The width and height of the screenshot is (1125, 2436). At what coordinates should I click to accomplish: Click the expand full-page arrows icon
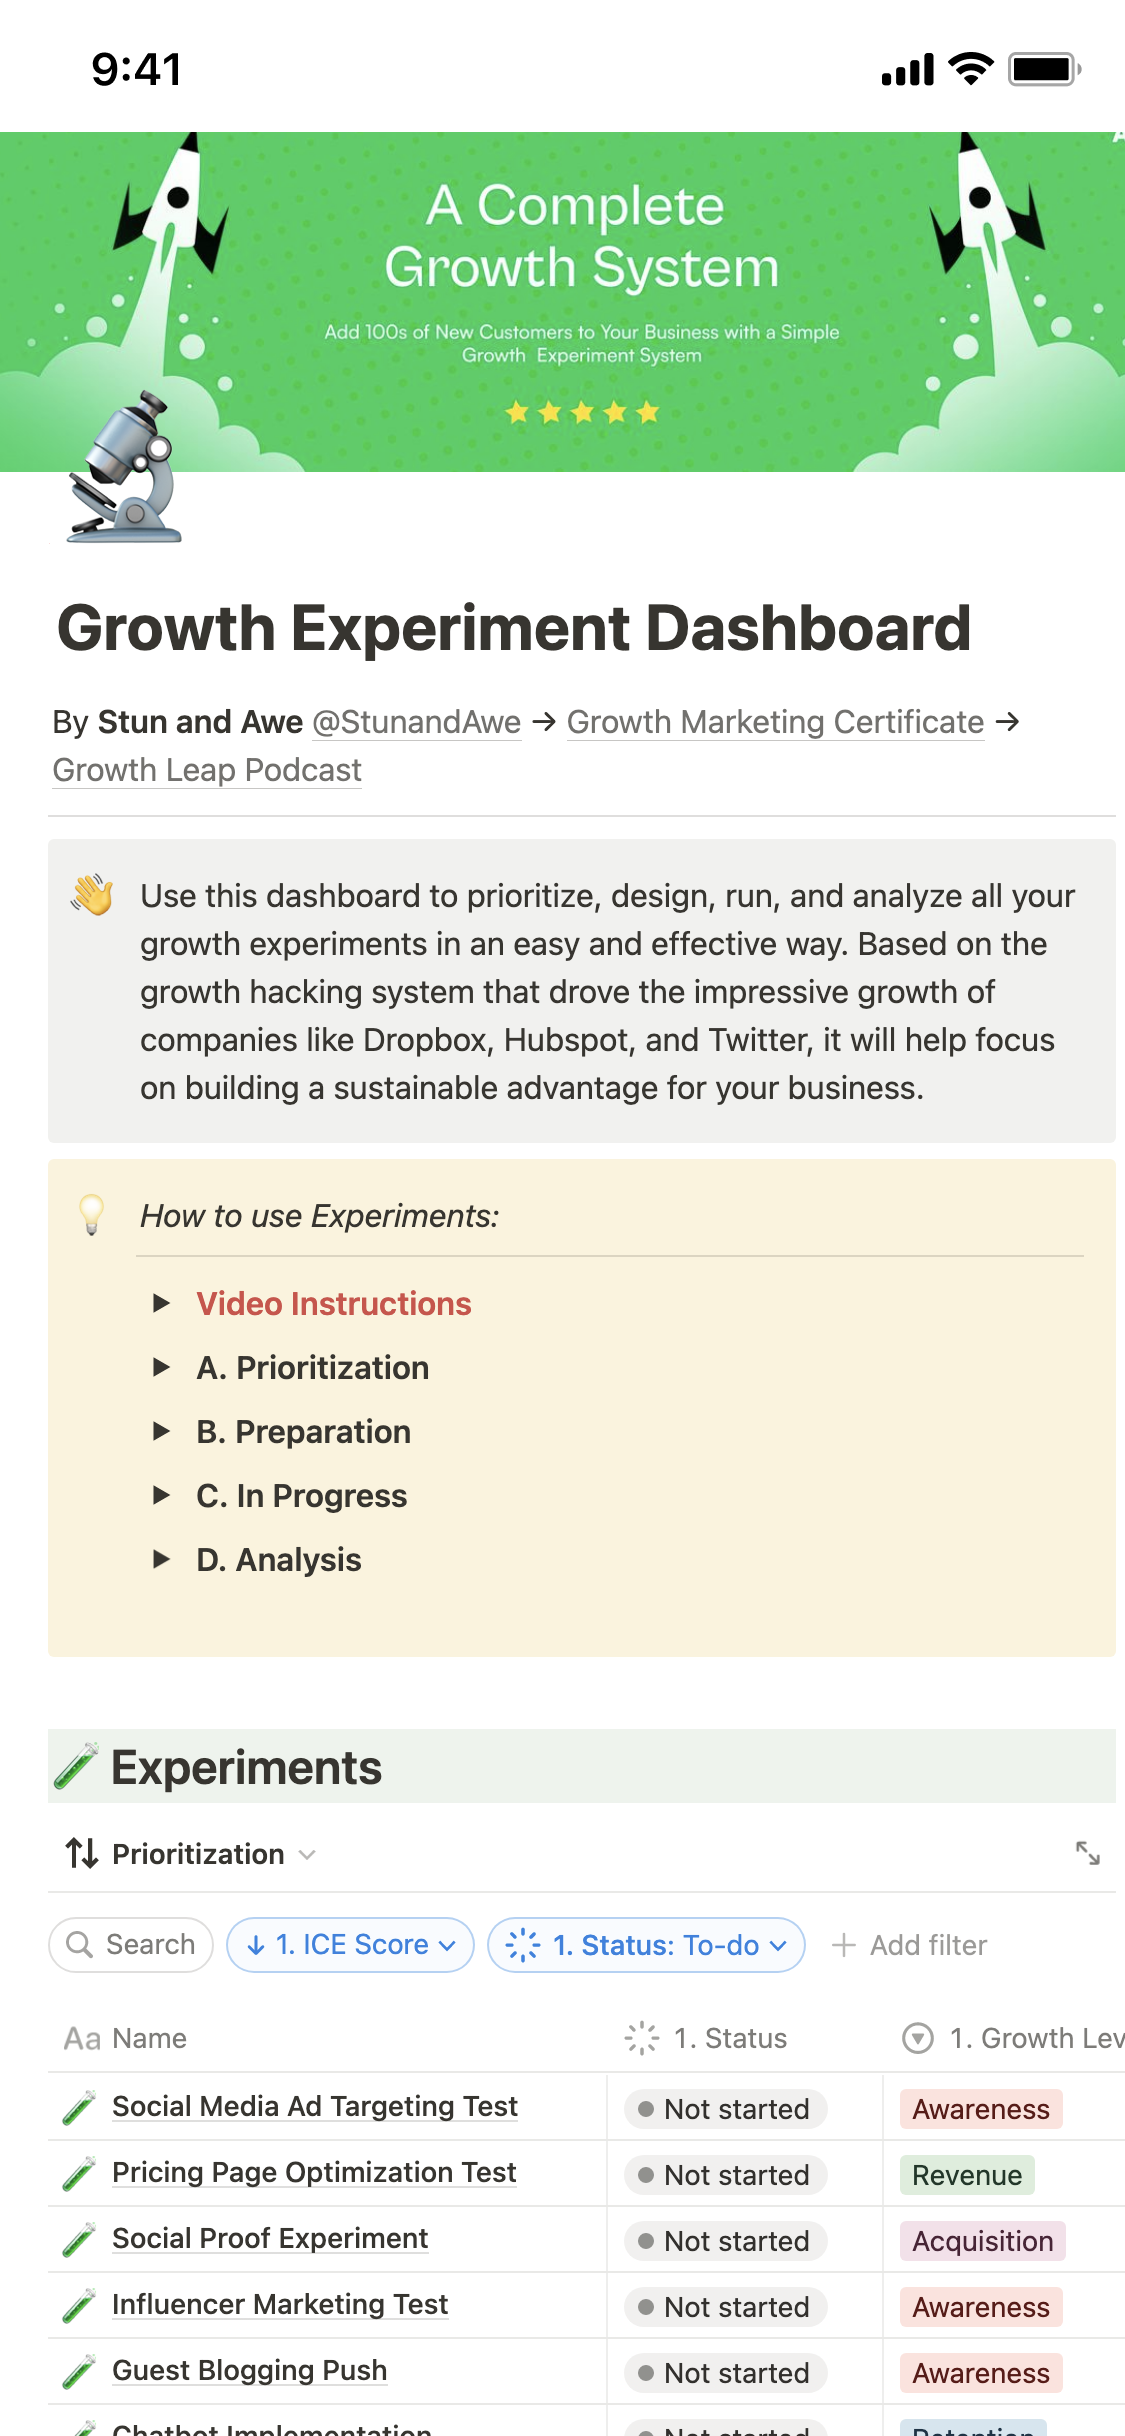point(1087,1853)
